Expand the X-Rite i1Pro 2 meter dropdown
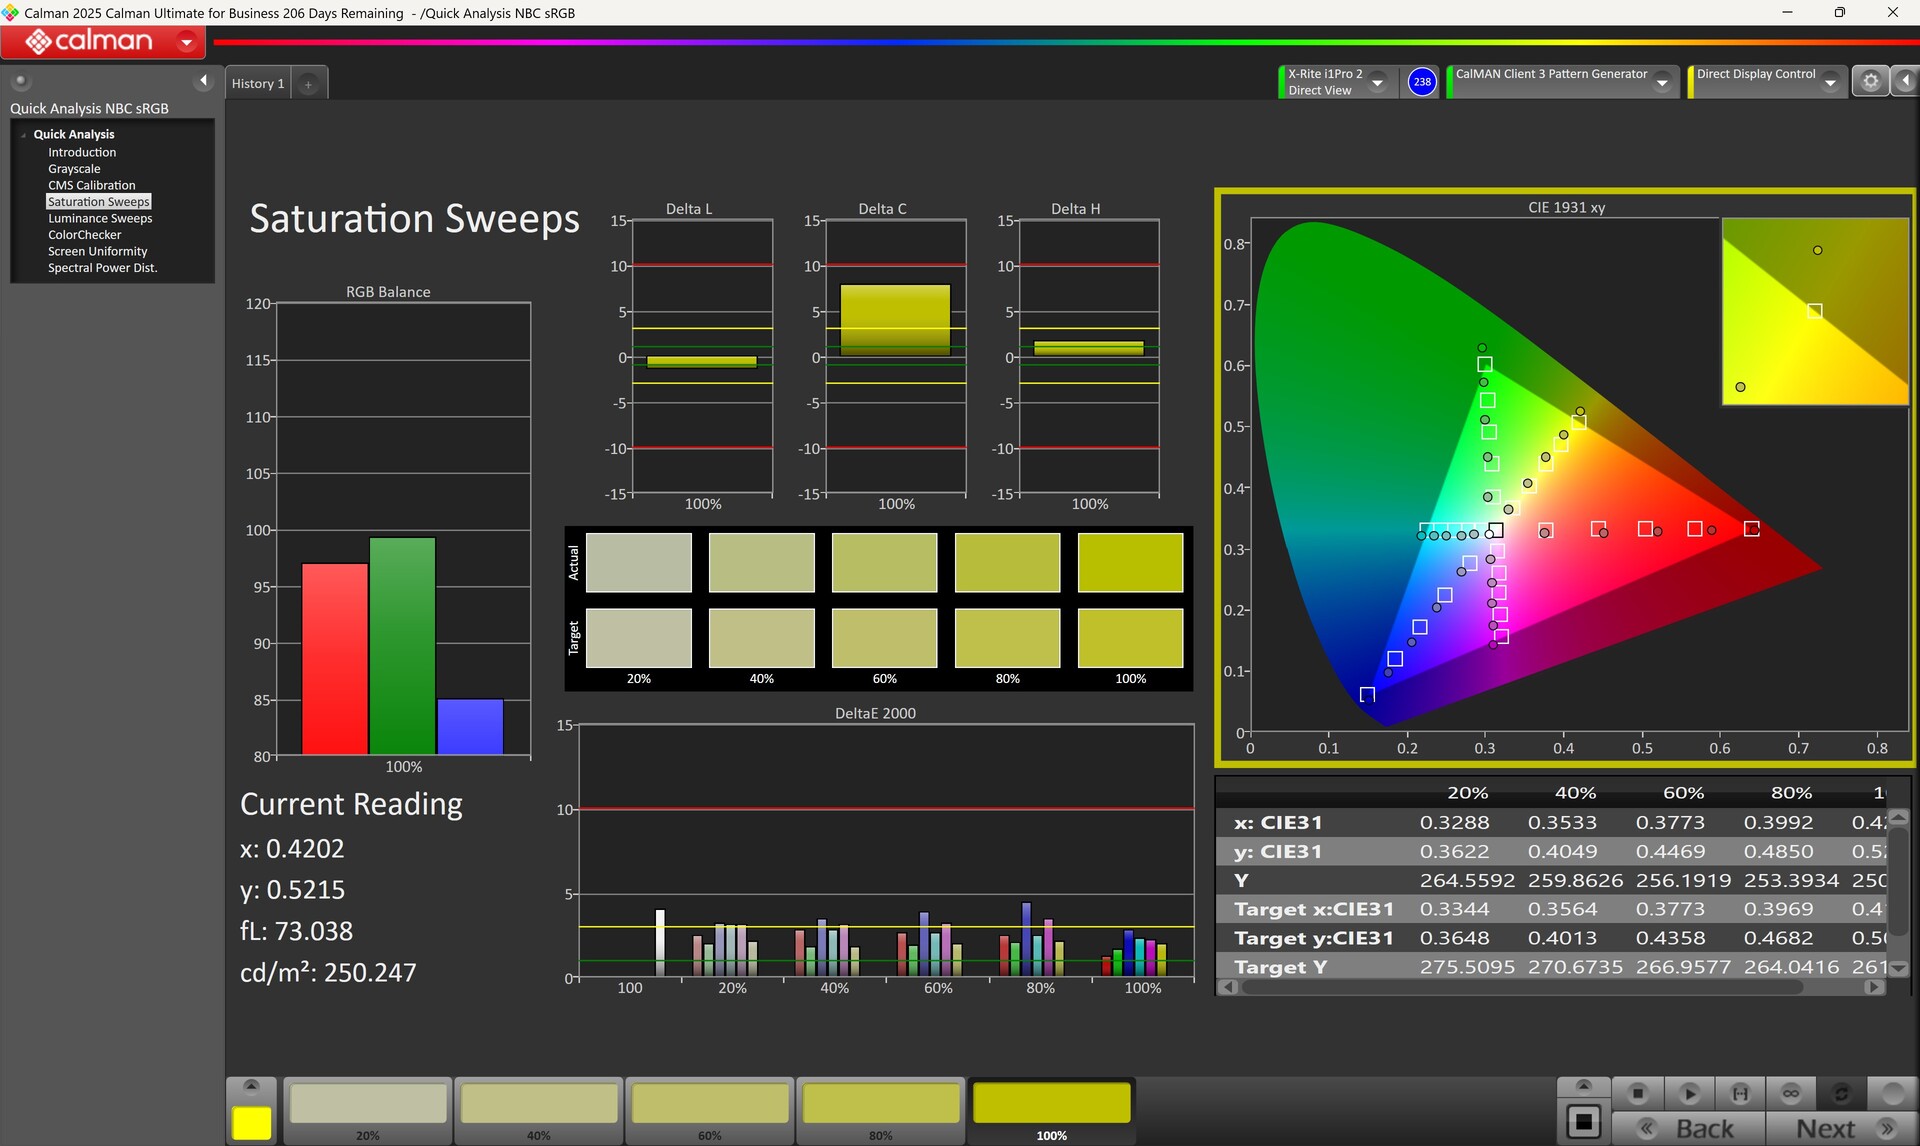This screenshot has width=1920, height=1146. point(1378,82)
